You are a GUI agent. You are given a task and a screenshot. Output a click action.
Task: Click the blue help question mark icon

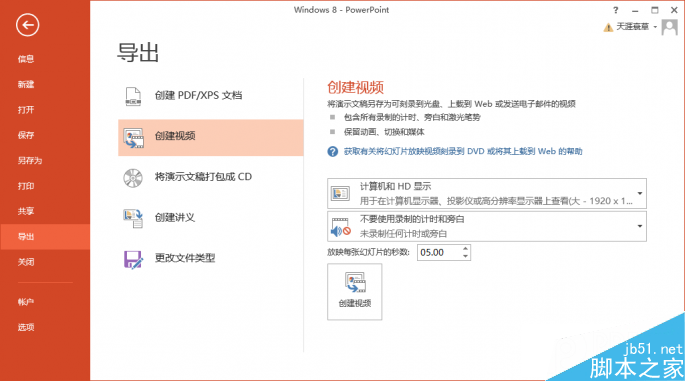(332, 152)
